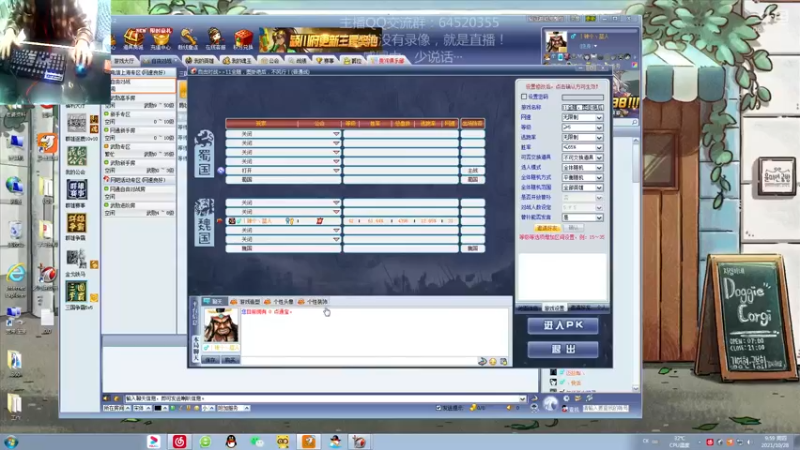The height and width of the screenshot is (450, 800).
Task: Open the 个性装饰 decoration tab
Action: coord(312,302)
